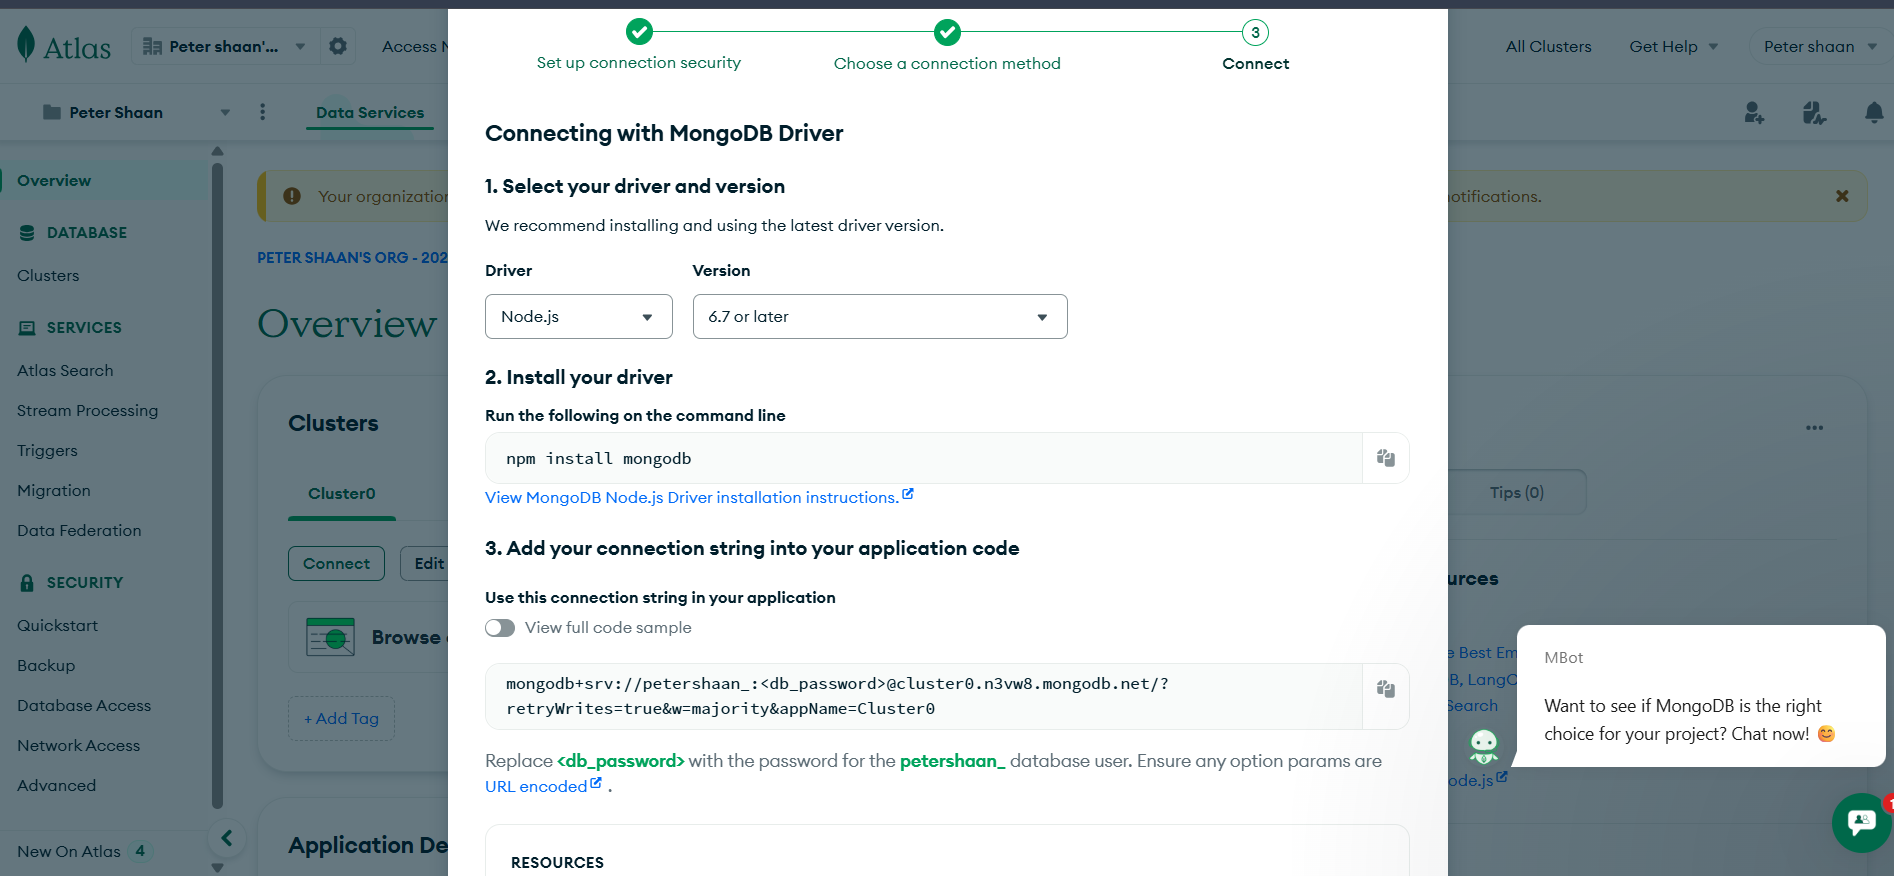Toggle View full code sample
Screen dimensions: 1894x876
[x=500, y=628]
